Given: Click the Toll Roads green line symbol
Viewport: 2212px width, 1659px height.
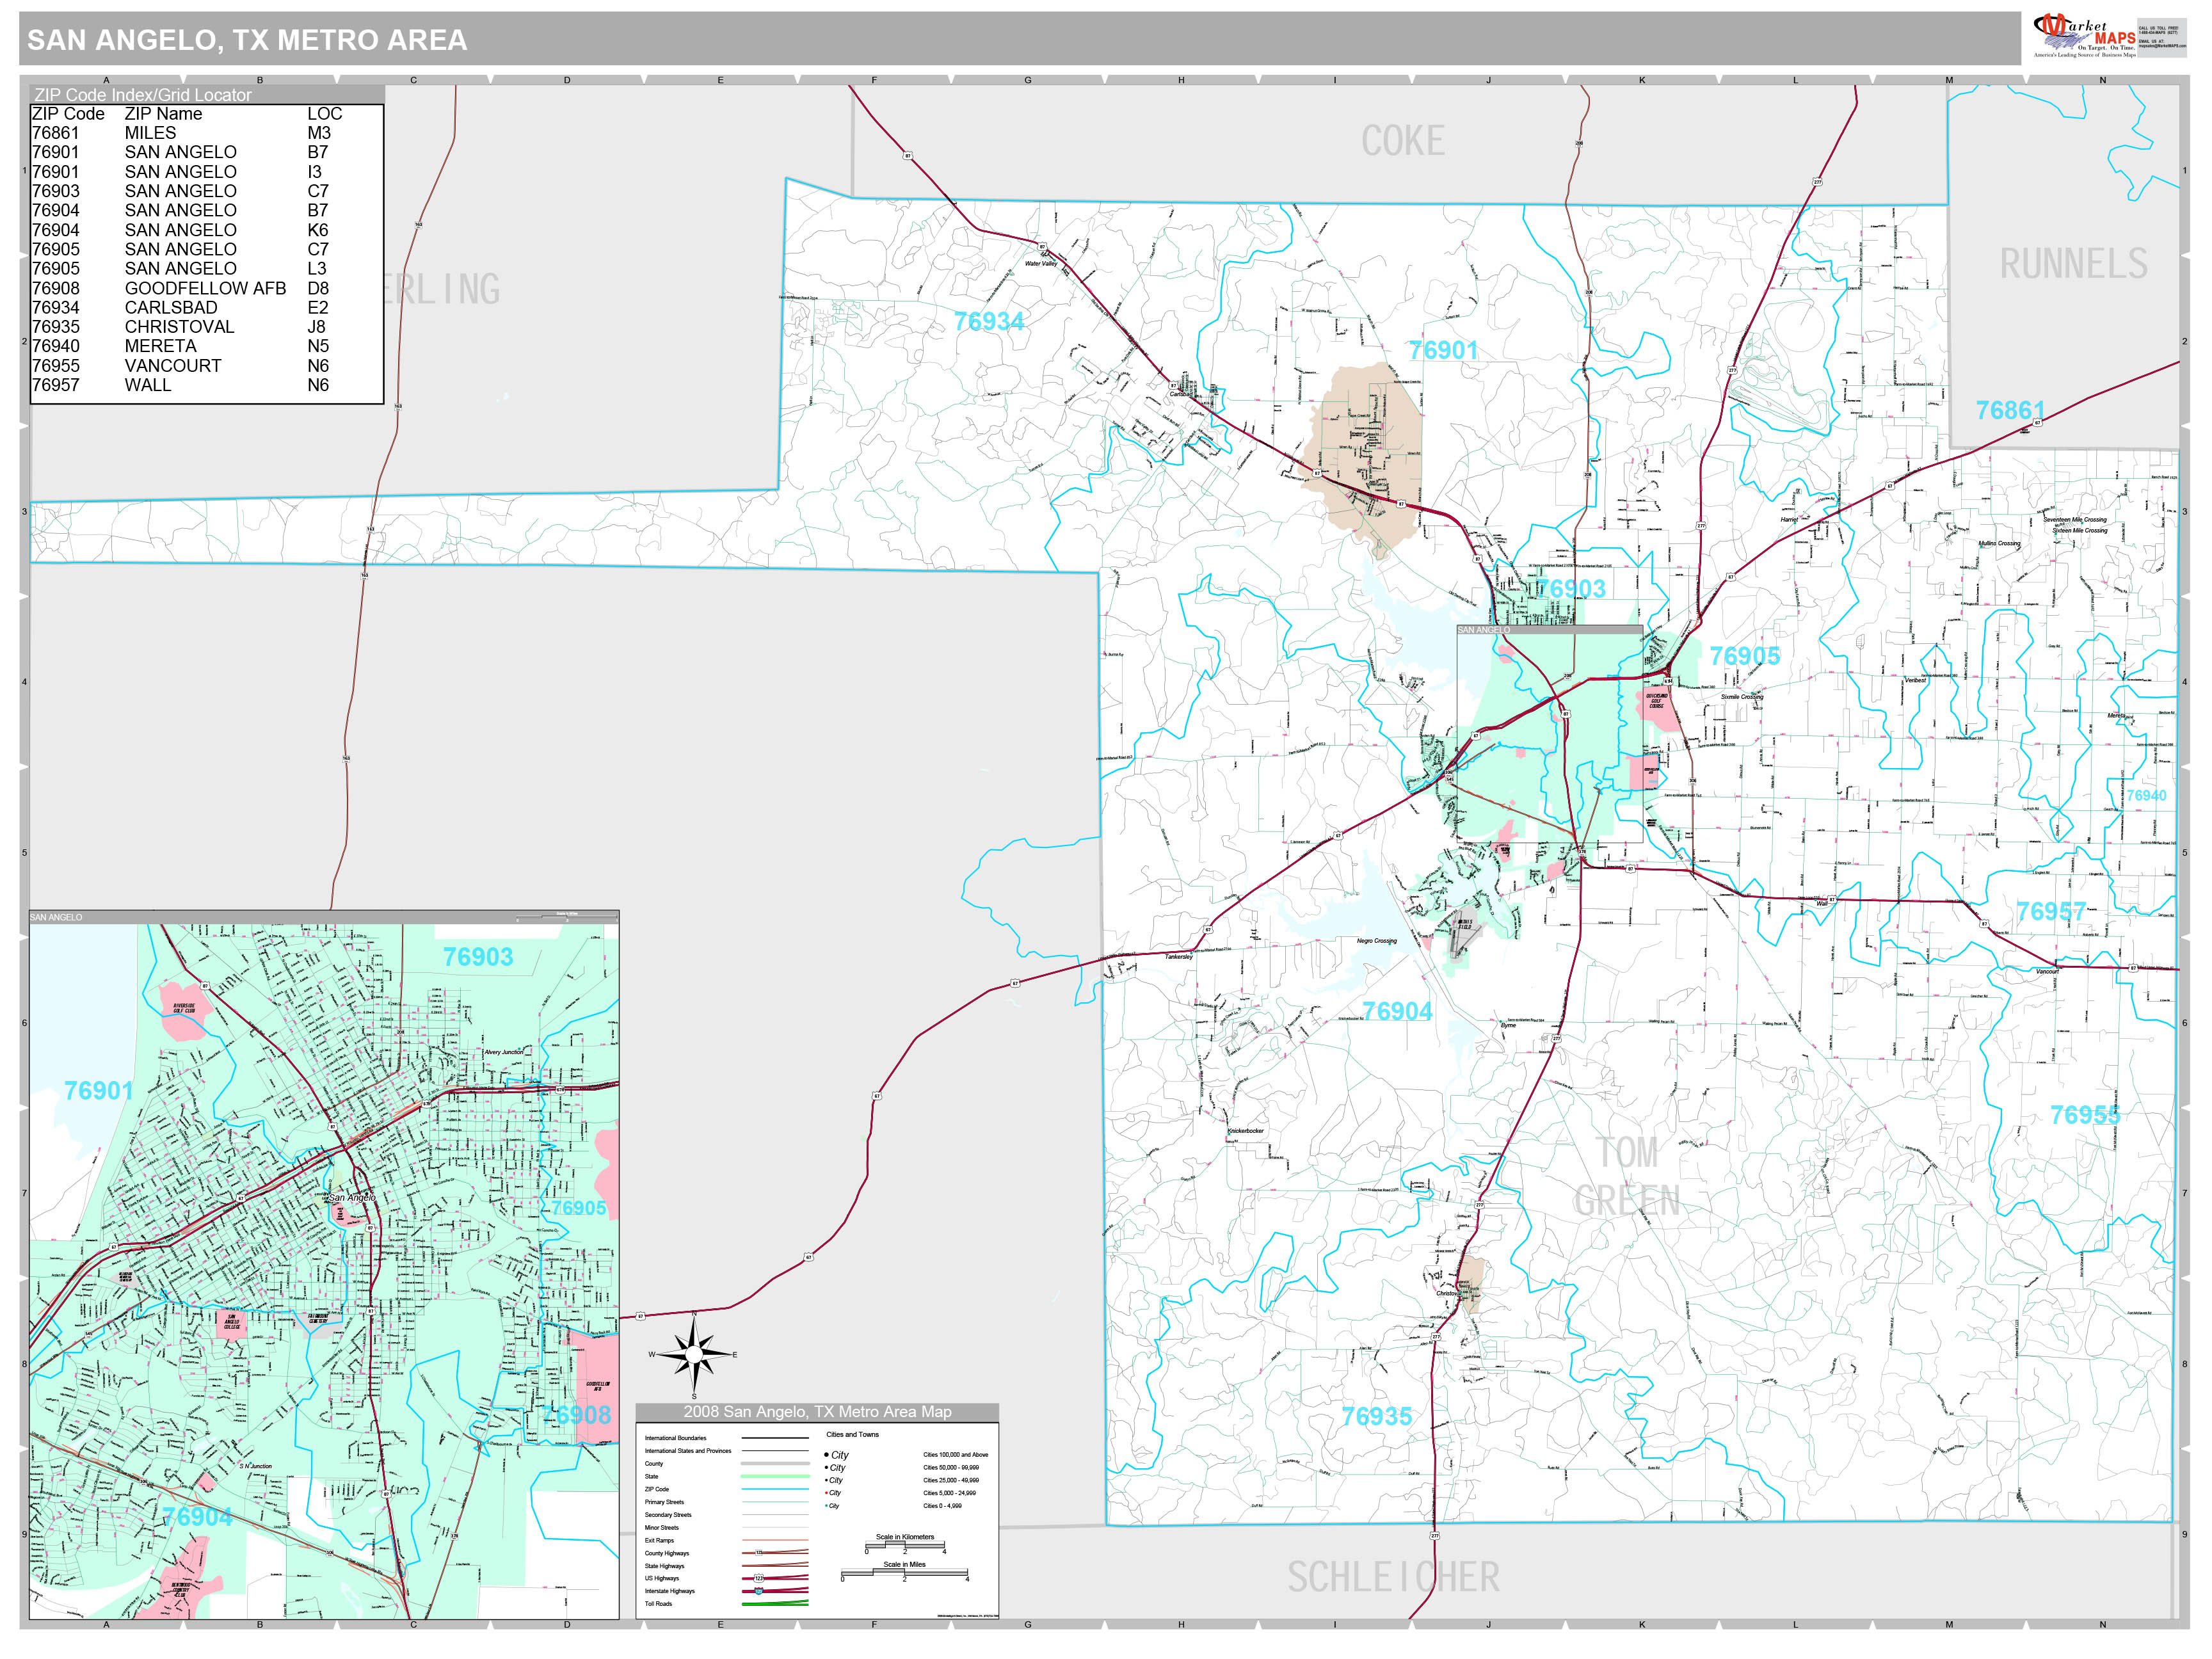Looking at the screenshot, I should [776, 1603].
